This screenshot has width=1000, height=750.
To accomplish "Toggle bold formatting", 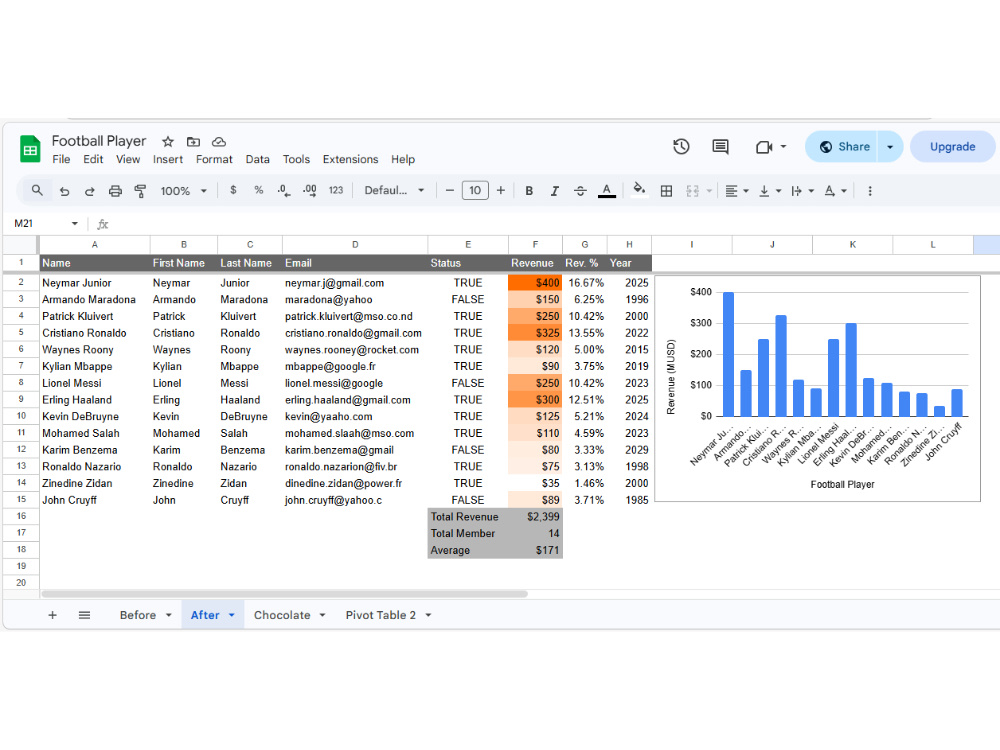I will tap(529, 191).
